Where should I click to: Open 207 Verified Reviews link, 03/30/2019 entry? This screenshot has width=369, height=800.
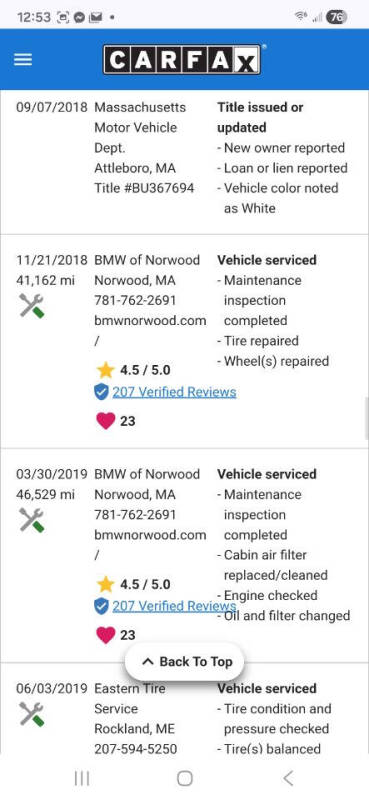174,606
